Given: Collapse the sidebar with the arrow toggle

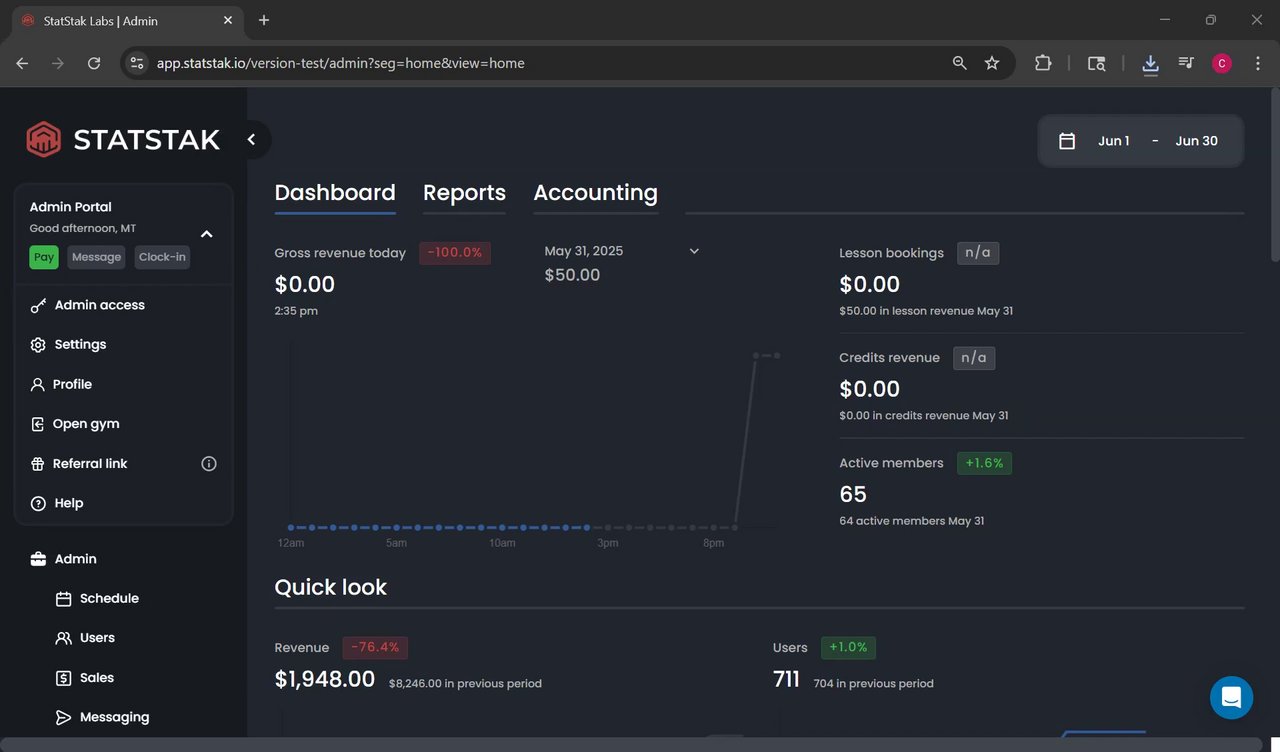Looking at the screenshot, I should [252, 140].
